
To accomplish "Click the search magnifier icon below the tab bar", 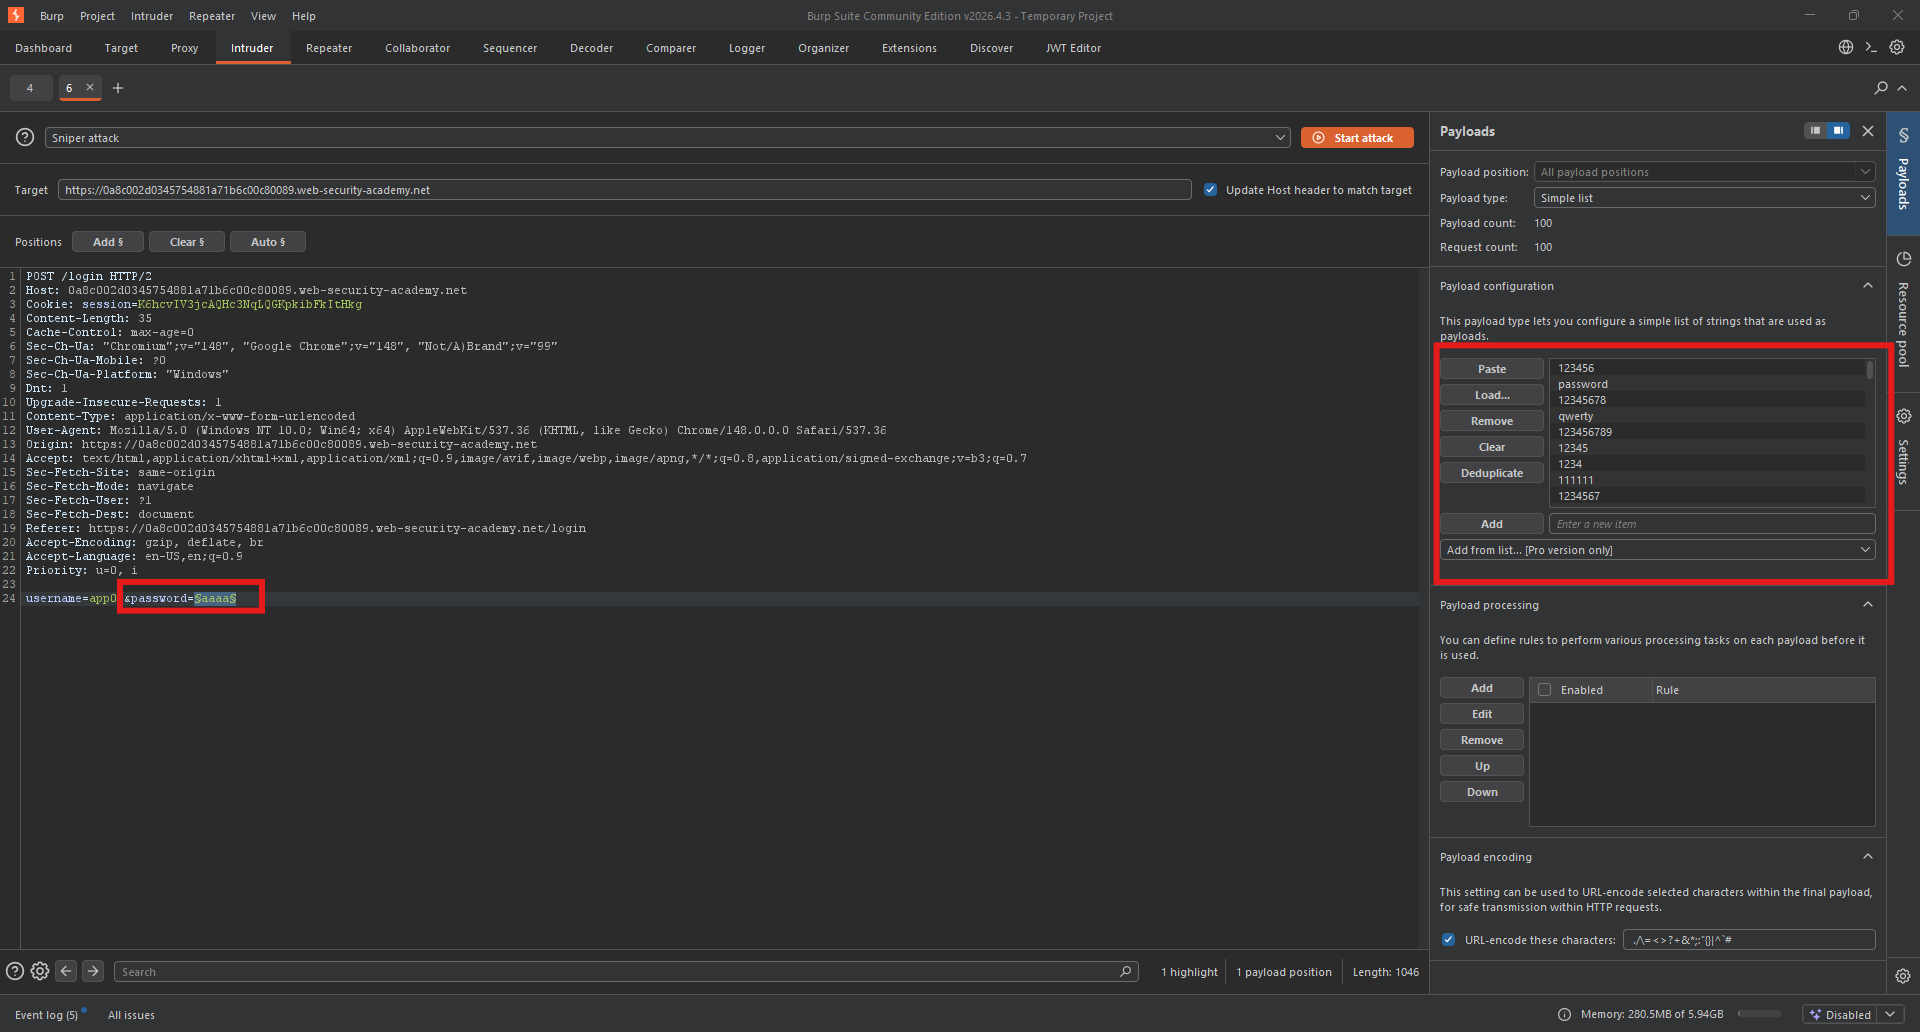I will tap(1881, 88).
